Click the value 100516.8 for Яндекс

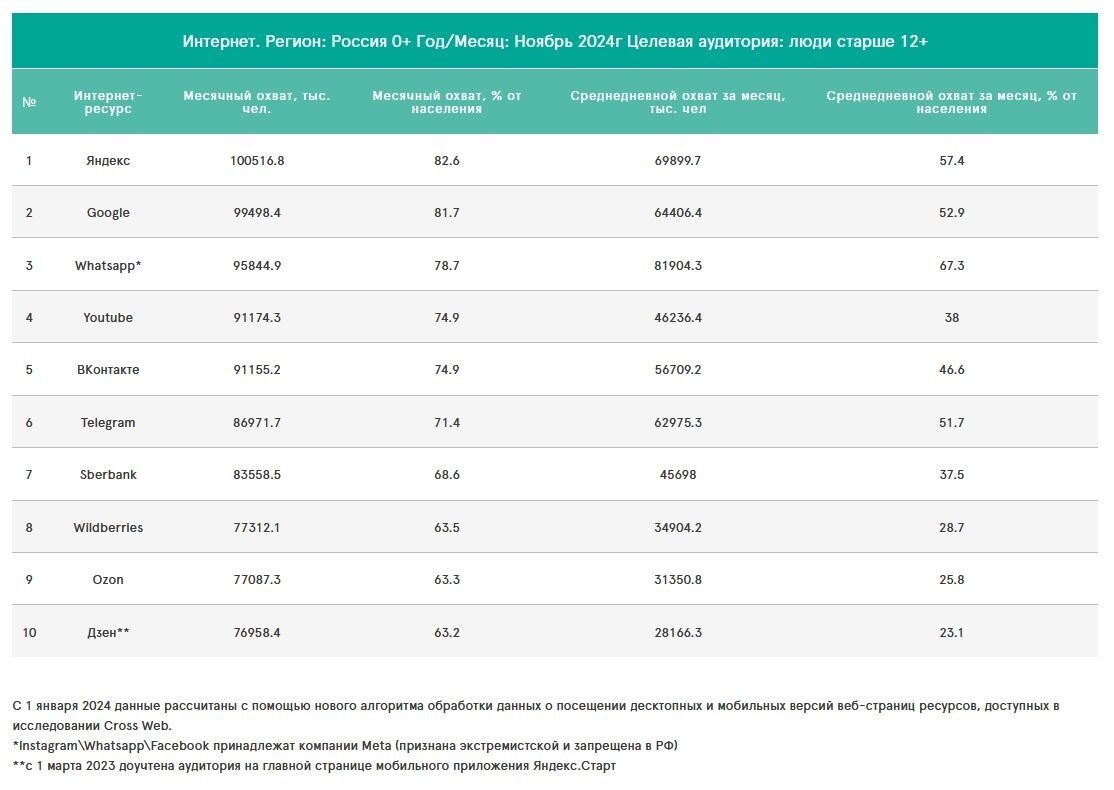pos(256,161)
